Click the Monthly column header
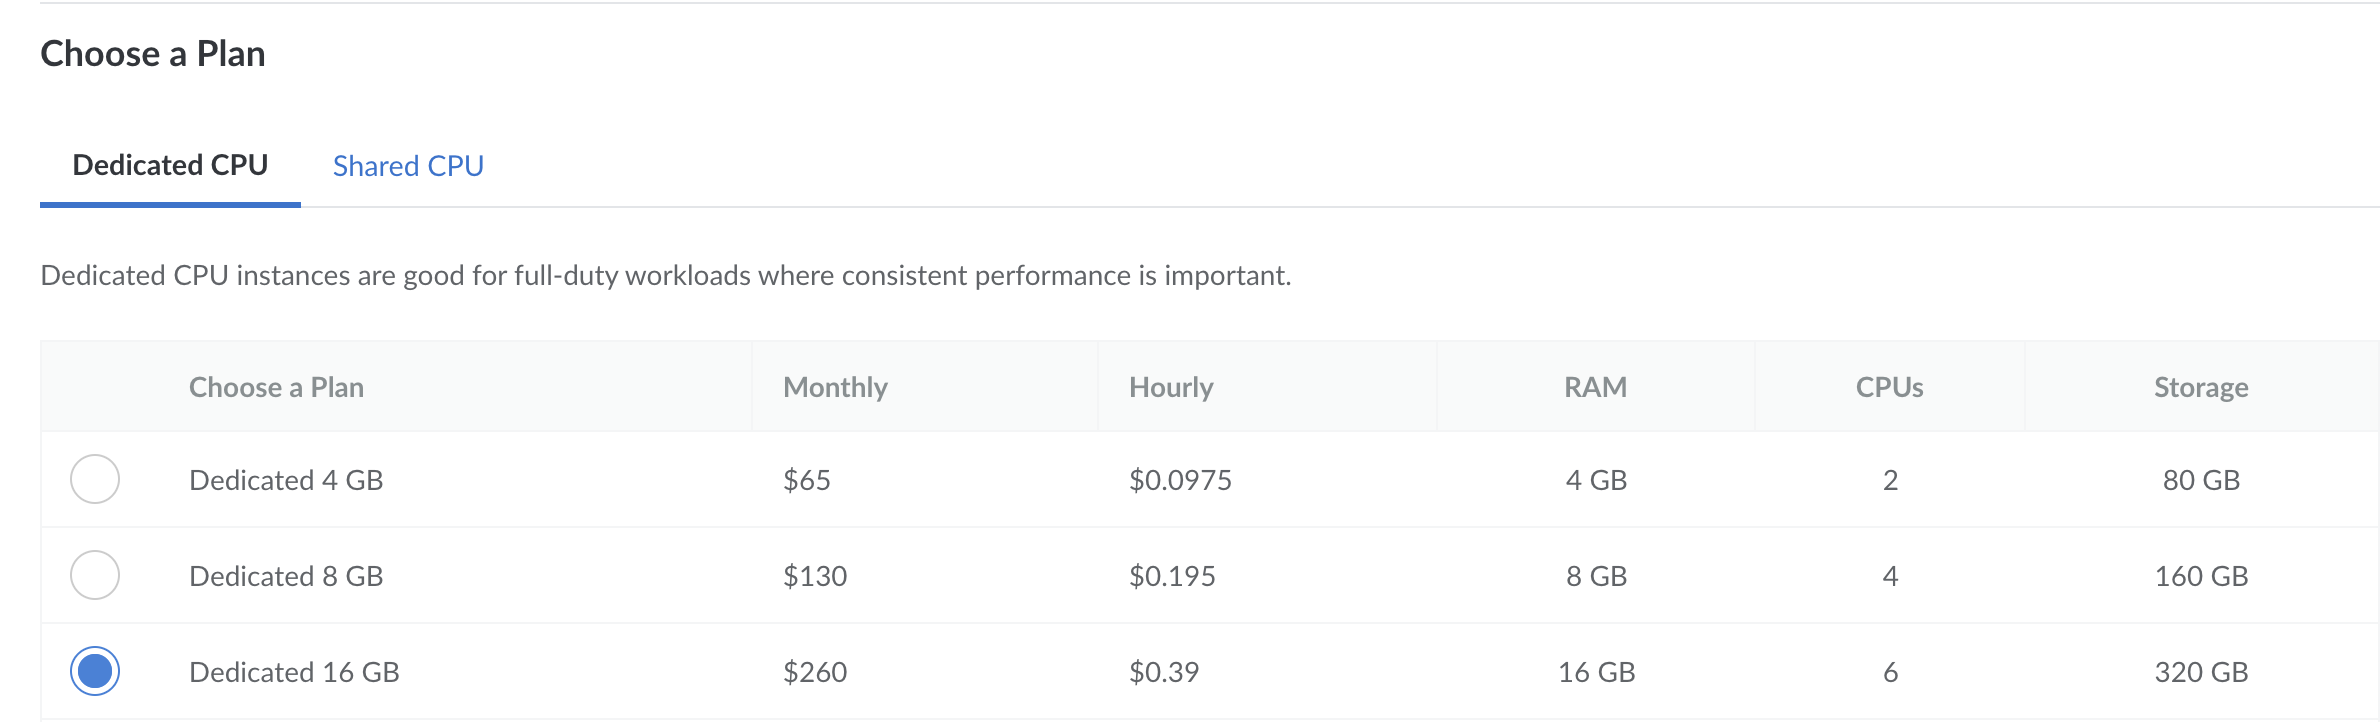Viewport: 2380px width, 722px height. coord(835,387)
